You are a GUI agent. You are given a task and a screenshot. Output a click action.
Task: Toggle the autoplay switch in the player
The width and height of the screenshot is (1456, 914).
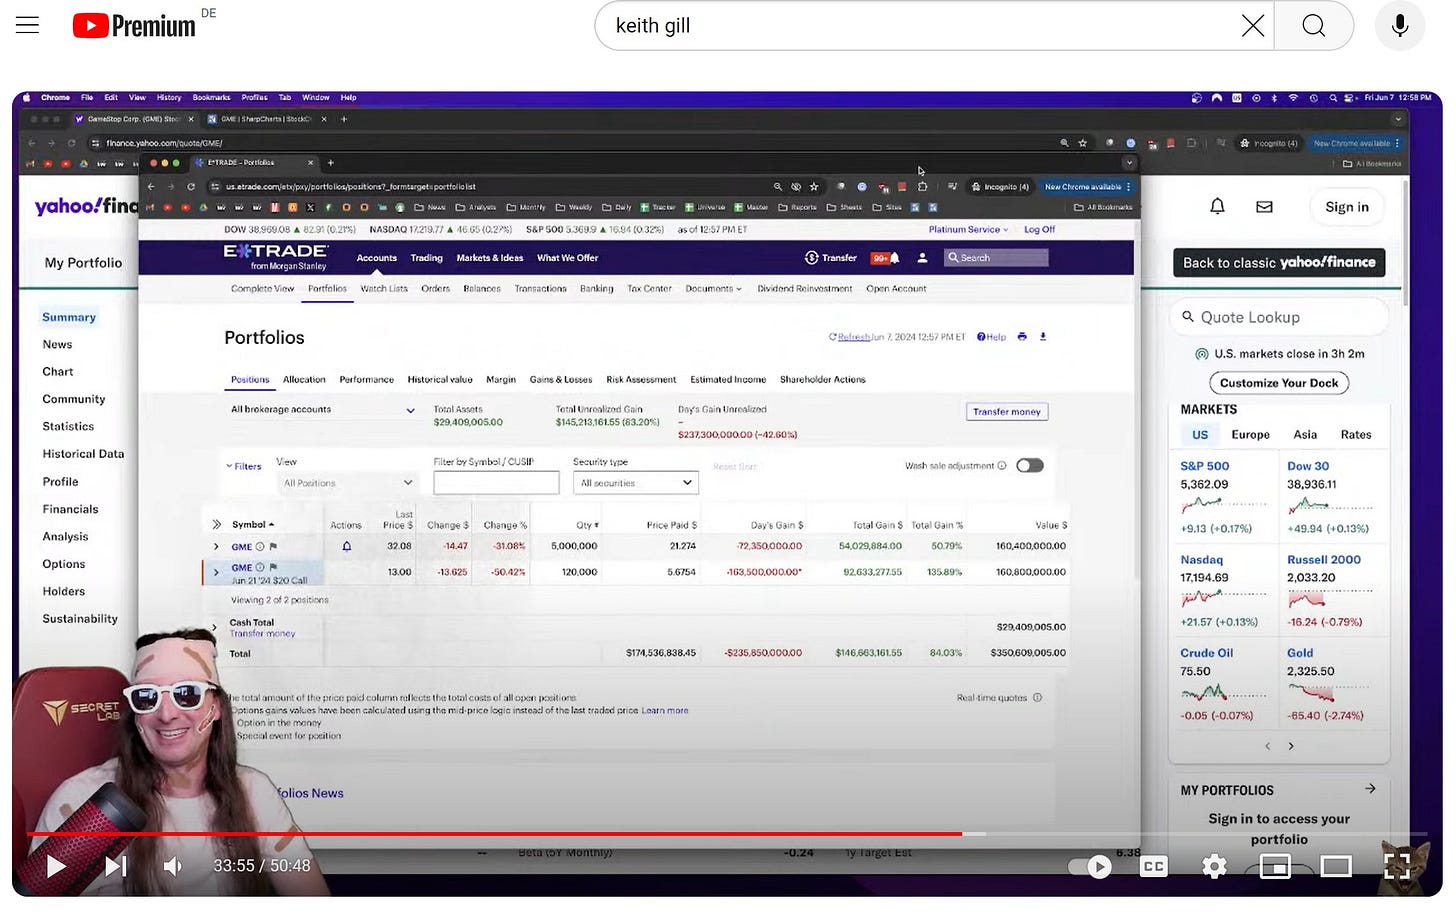point(1090,867)
